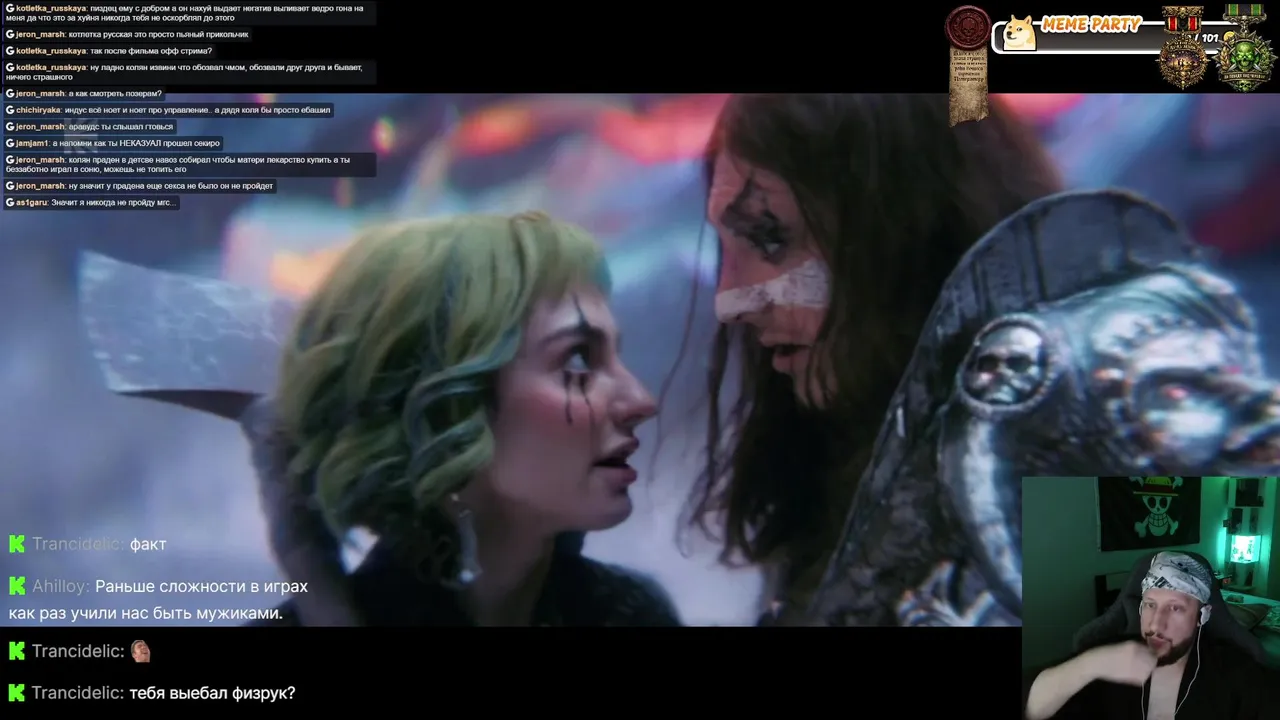Click G icon beside 'а как смотреть позерам?'
Screen dimensions: 1280x720
(x=10, y=93)
